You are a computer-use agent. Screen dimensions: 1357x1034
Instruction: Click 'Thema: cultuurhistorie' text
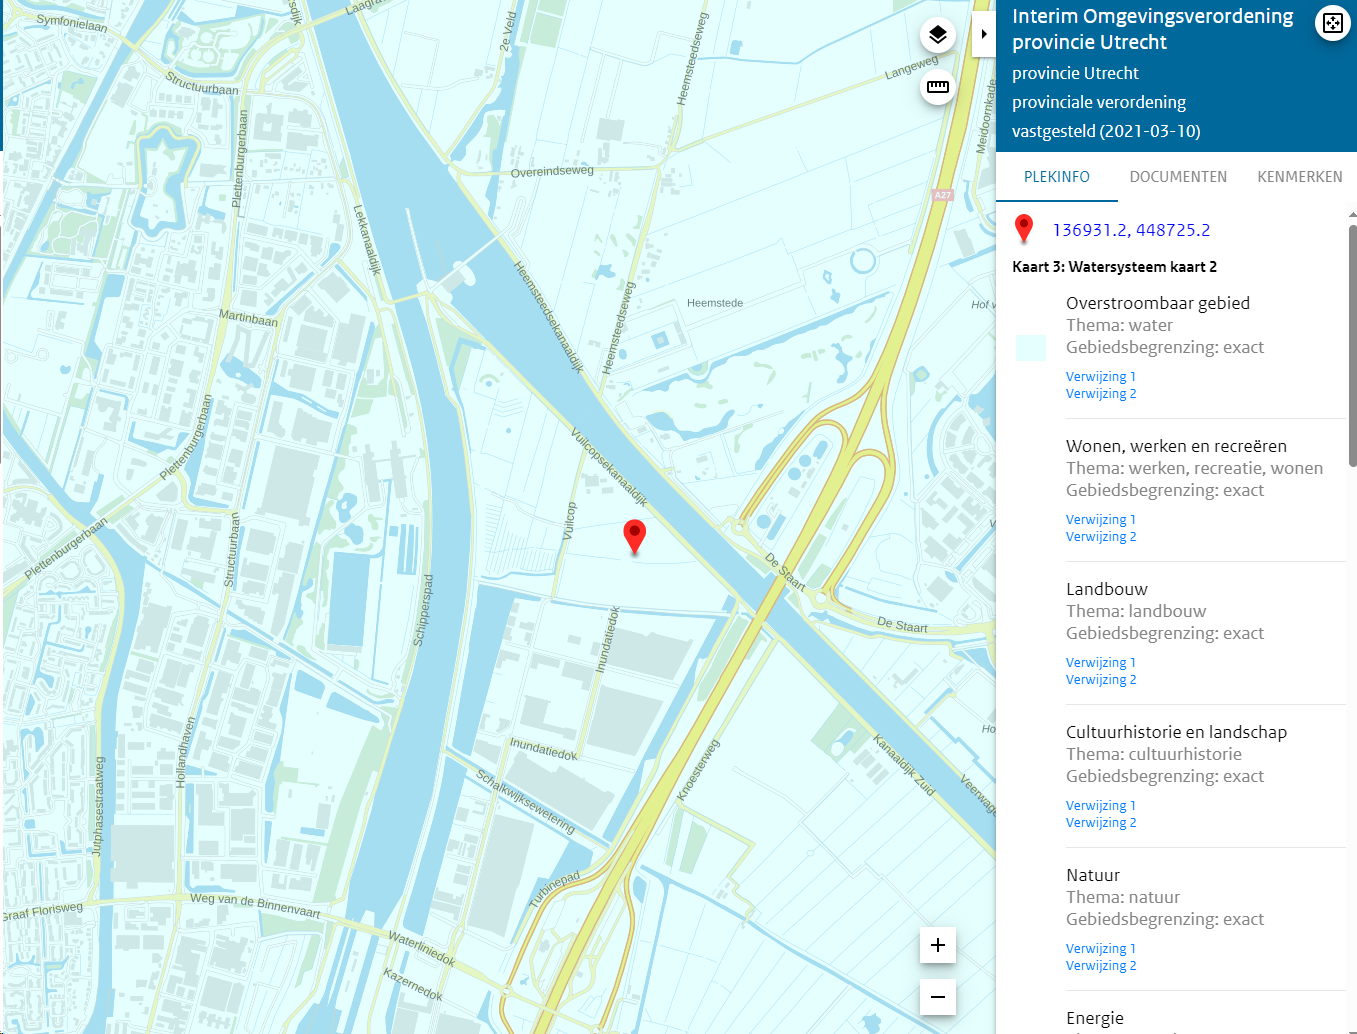click(x=1154, y=754)
